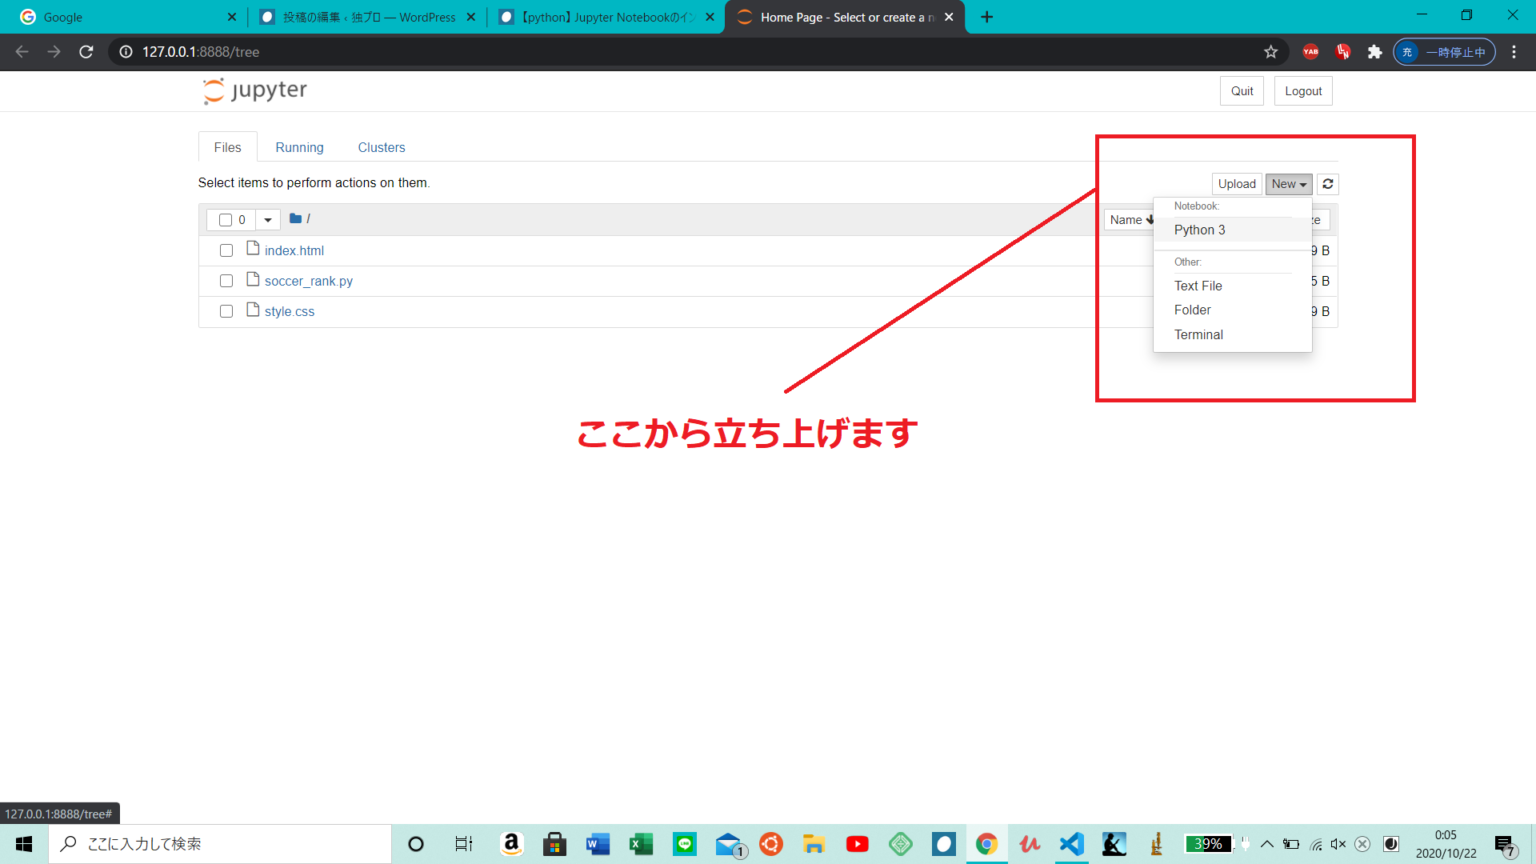Open the Name sort dropdown
This screenshot has height=864, width=1536.
point(1130,219)
